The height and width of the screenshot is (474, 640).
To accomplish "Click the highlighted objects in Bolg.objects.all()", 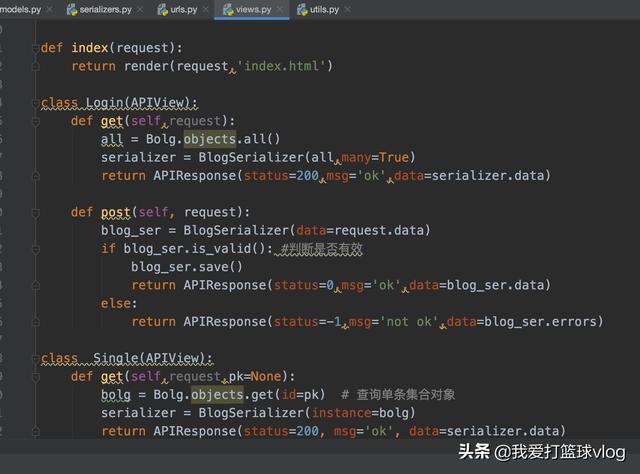I will tap(210, 139).
